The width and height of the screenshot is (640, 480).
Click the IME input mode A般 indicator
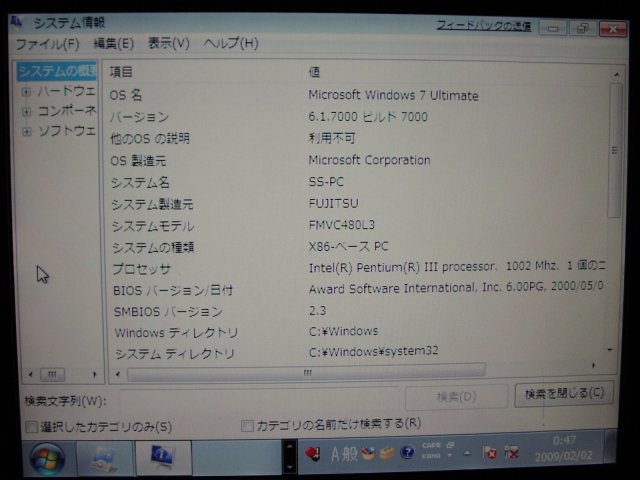tap(343, 453)
